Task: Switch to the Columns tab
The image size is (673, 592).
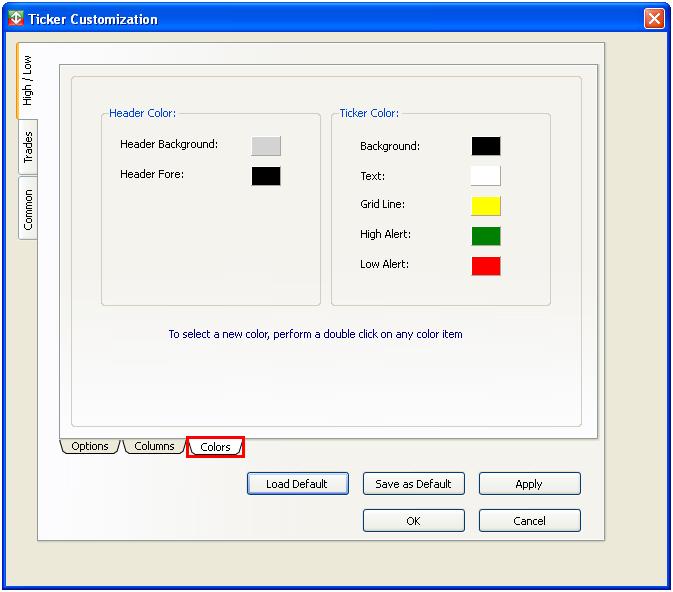Action: (154, 446)
